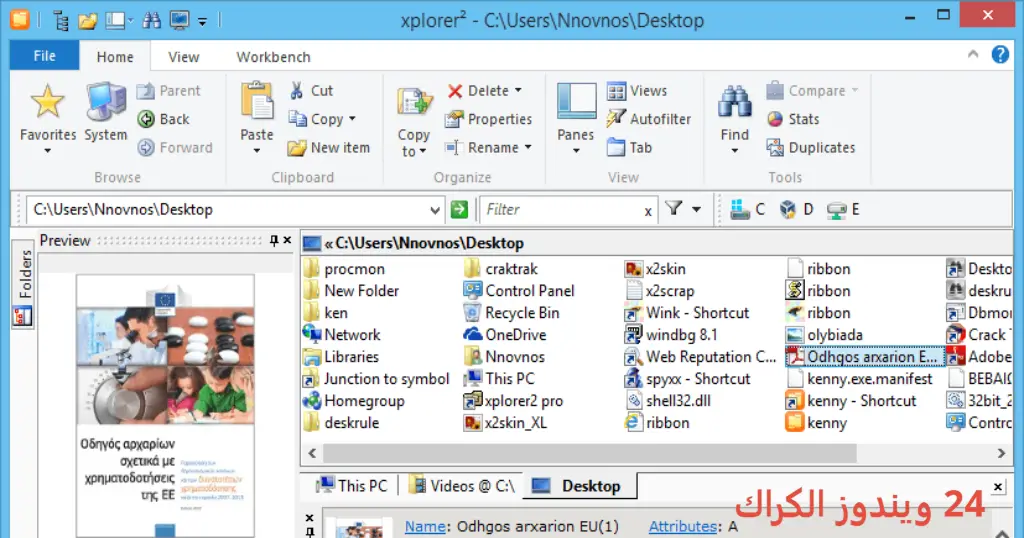Enable the Autofilter tool
The width and height of the screenshot is (1024, 538).
648,119
